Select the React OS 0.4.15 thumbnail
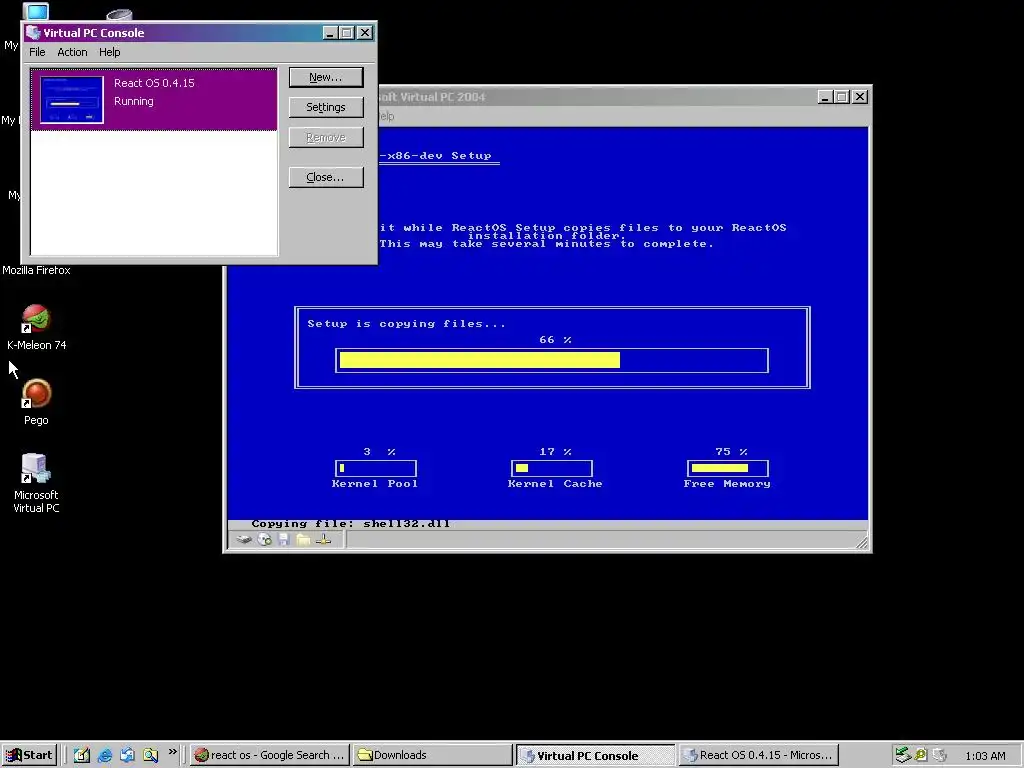Screen dimensions: 1024x768 pos(72,99)
